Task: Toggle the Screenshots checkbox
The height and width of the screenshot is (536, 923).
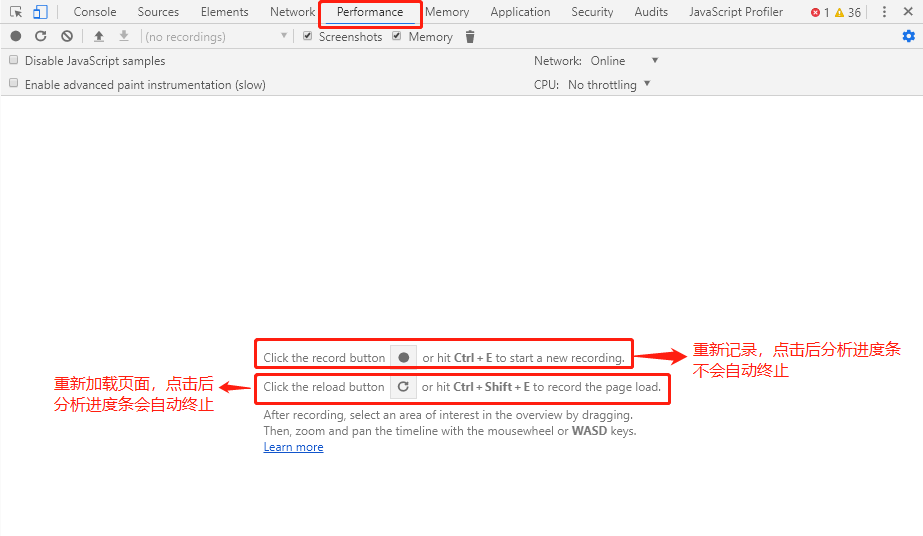Action: pos(307,36)
